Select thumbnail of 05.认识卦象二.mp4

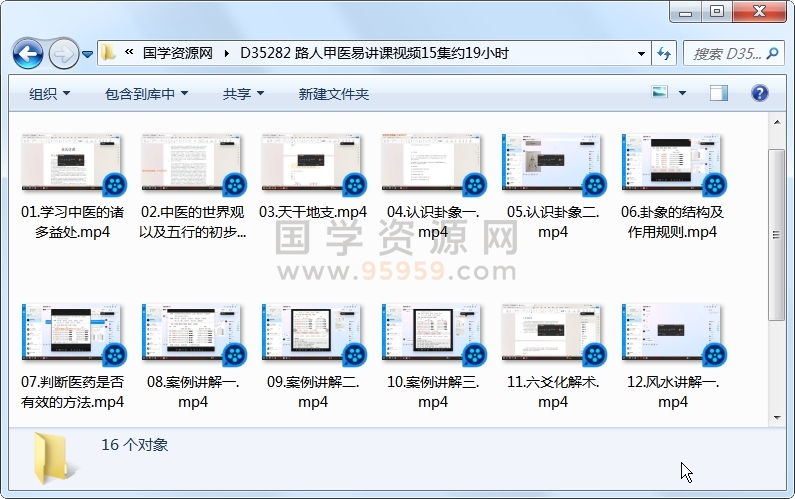point(552,162)
